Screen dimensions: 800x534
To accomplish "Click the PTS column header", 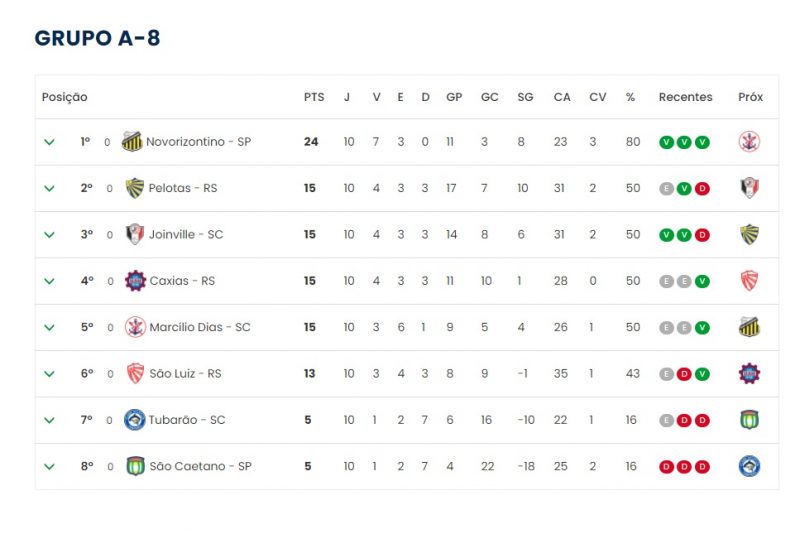I will point(314,97).
